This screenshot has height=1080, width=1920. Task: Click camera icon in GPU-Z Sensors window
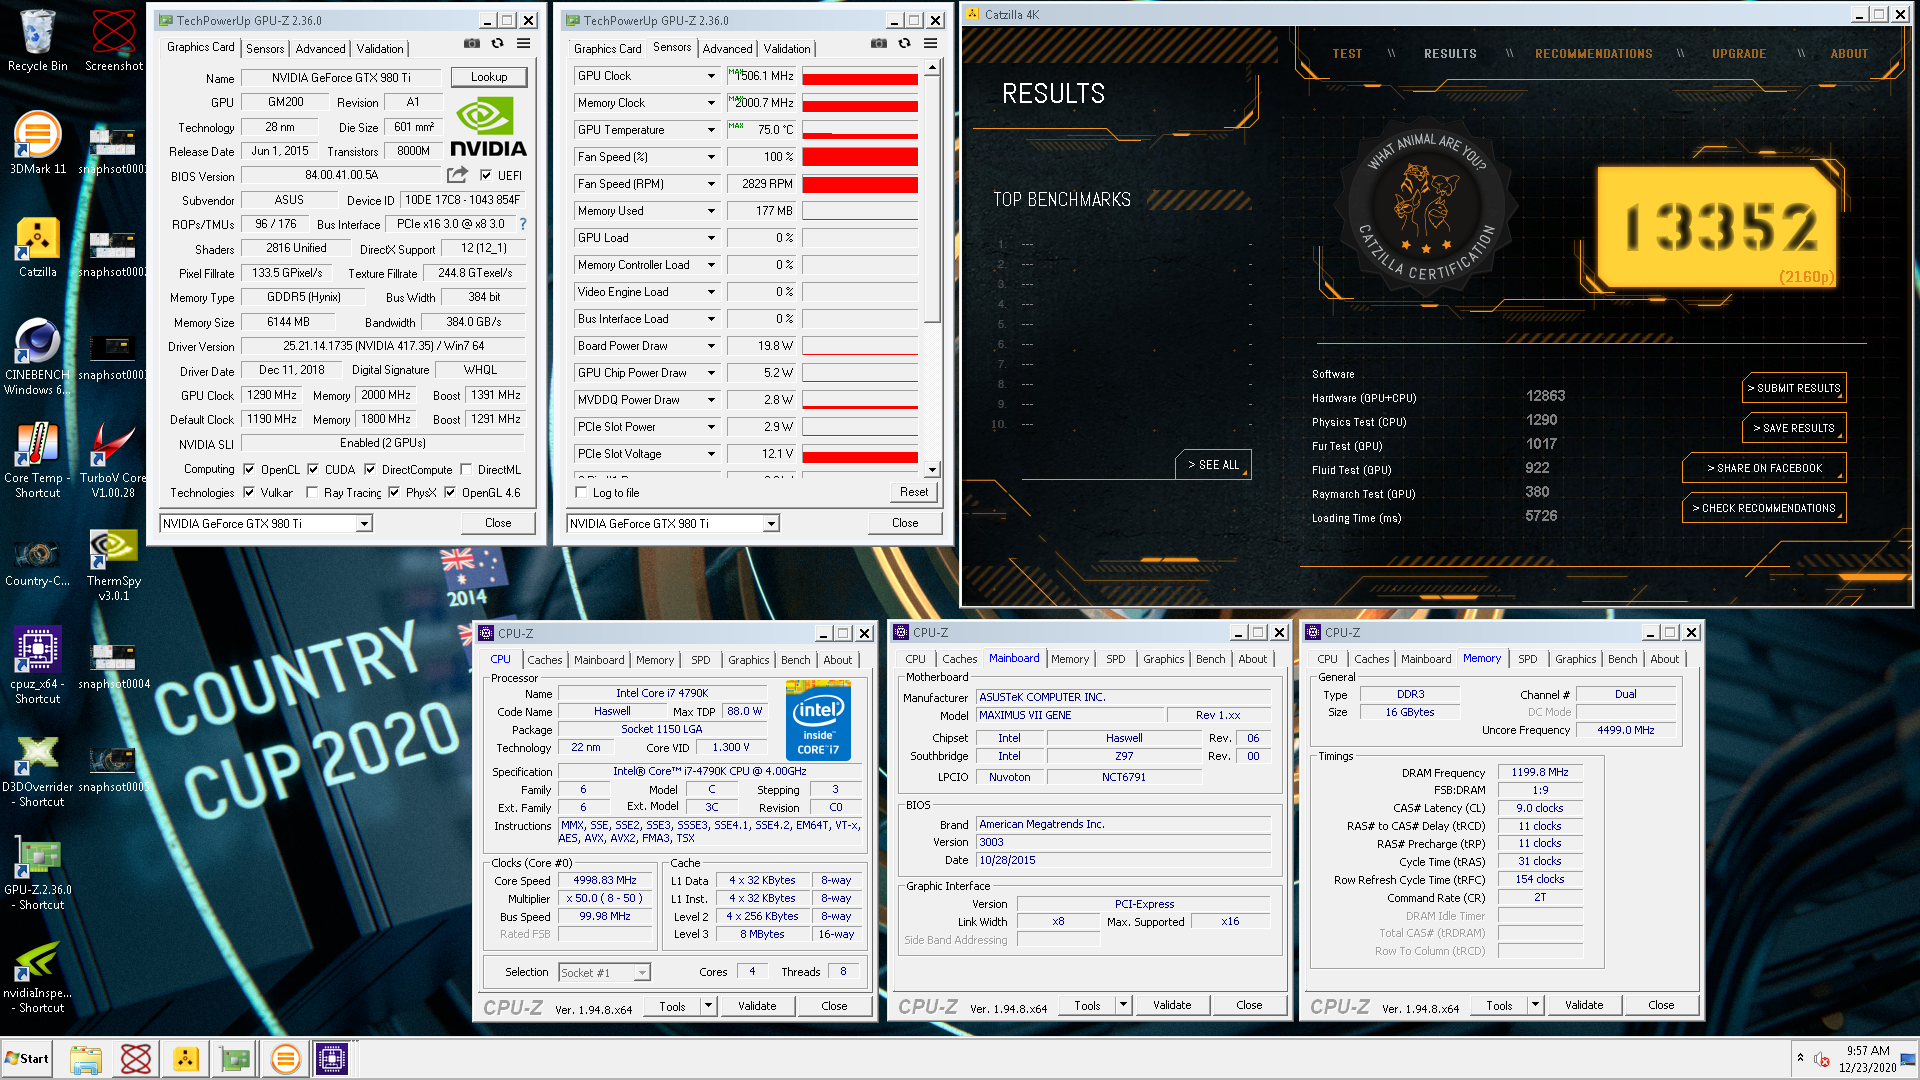click(x=878, y=43)
